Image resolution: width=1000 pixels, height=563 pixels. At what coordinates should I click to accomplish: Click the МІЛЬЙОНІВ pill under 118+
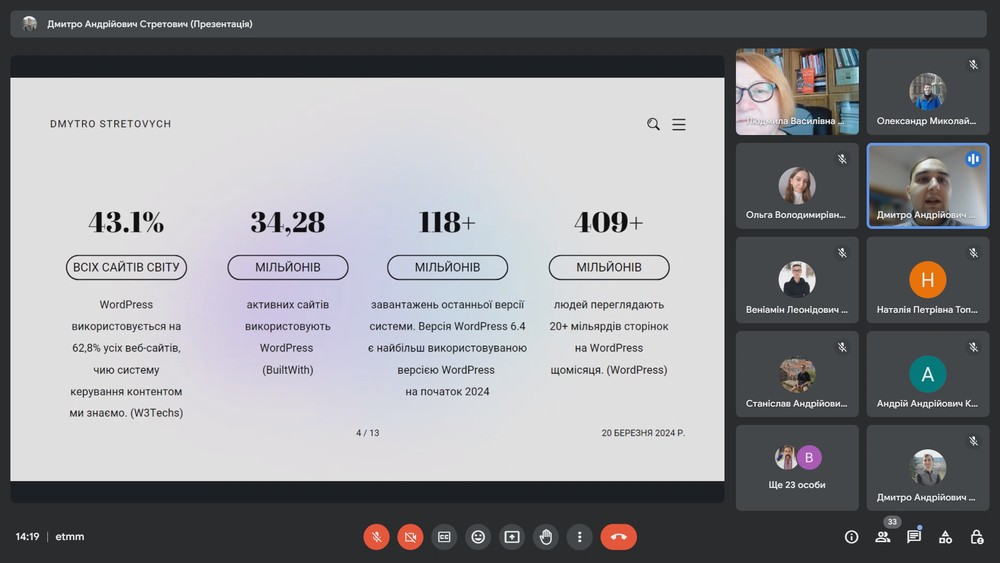coord(447,267)
